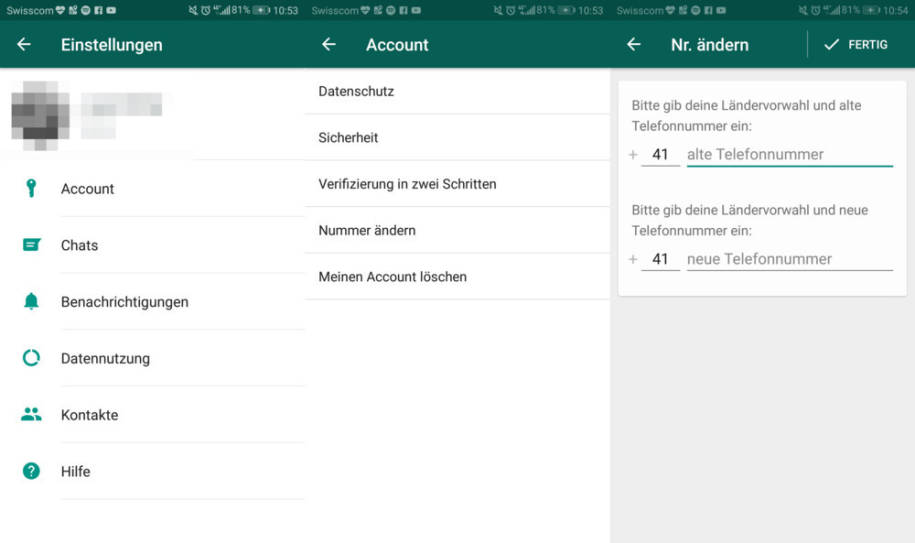
Task: Tap the Chats message icon
Action: (x=31, y=245)
